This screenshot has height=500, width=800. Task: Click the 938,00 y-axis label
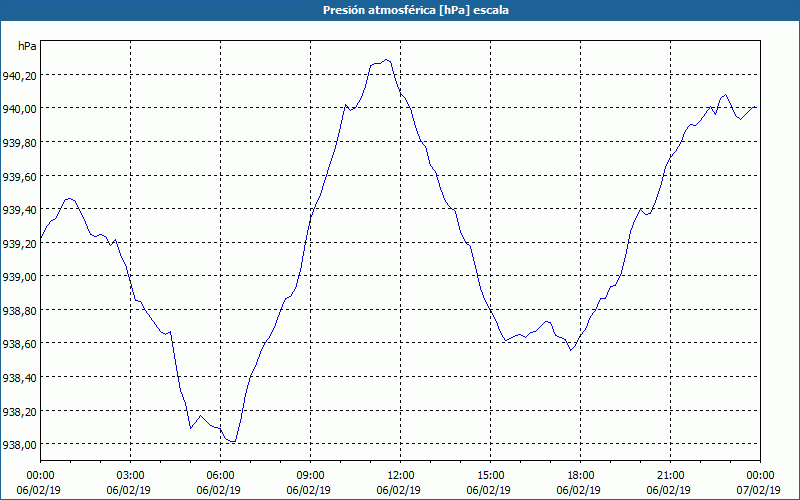pyautogui.click(x=18, y=444)
